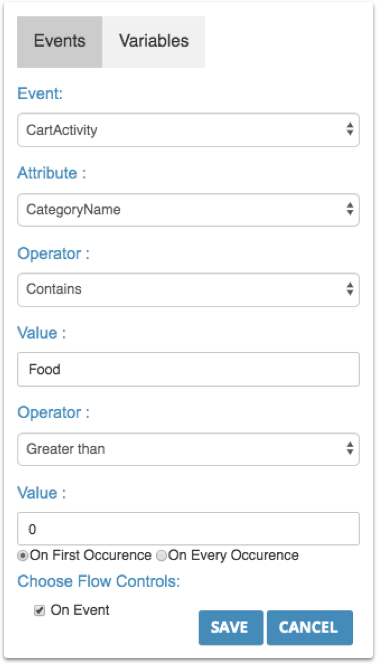Expand the Greater than operator dropdown

[x=188, y=449]
